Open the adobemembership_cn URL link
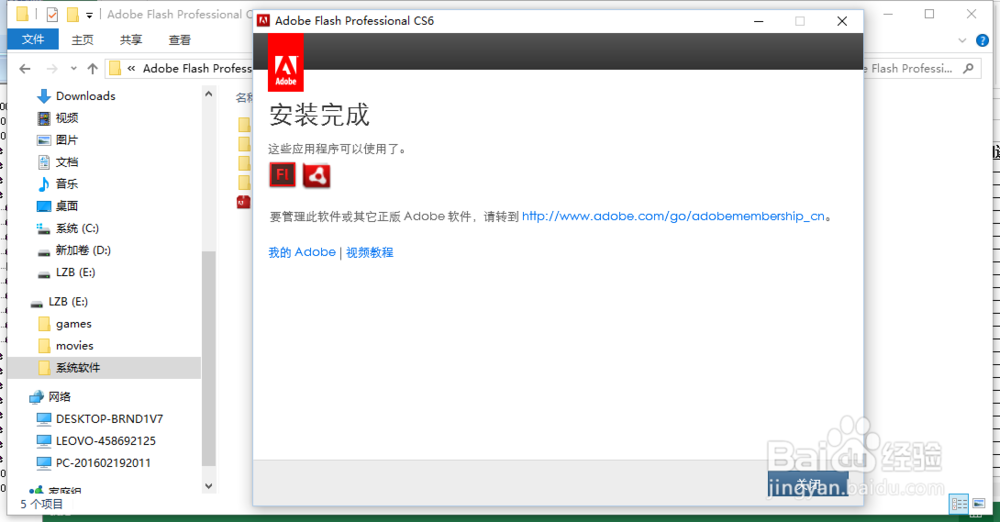 pyautogui.click(x=673, y=216)
